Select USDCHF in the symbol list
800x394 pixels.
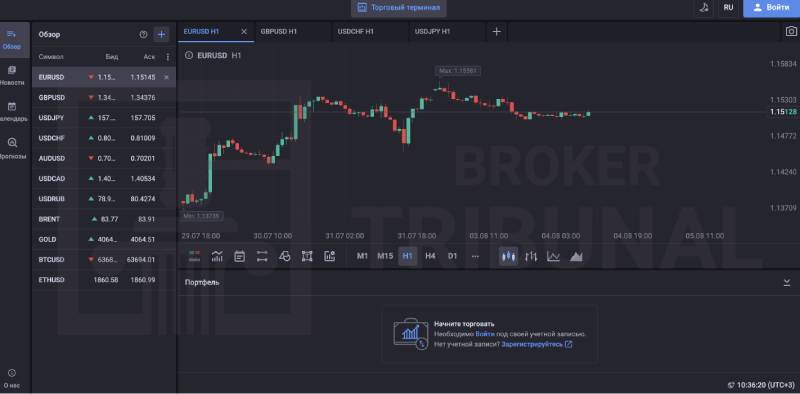(104, 138)
